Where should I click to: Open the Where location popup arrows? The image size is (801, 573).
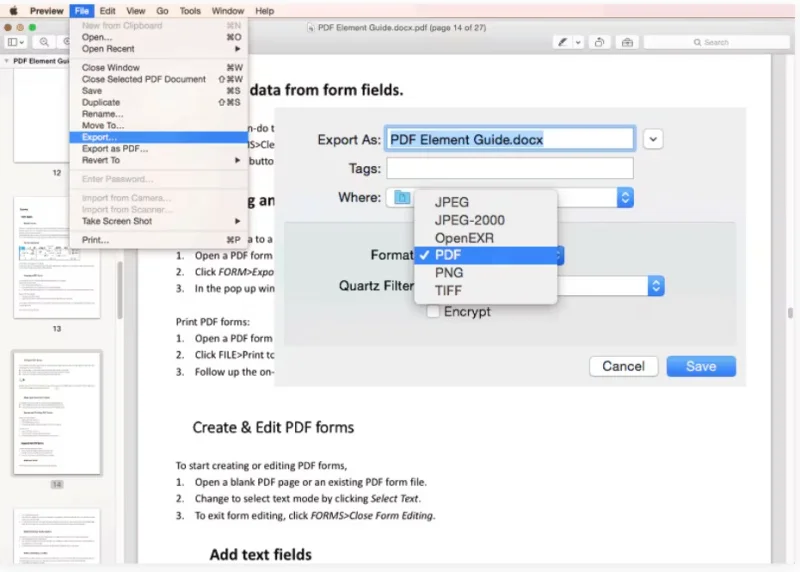[625, 198]
